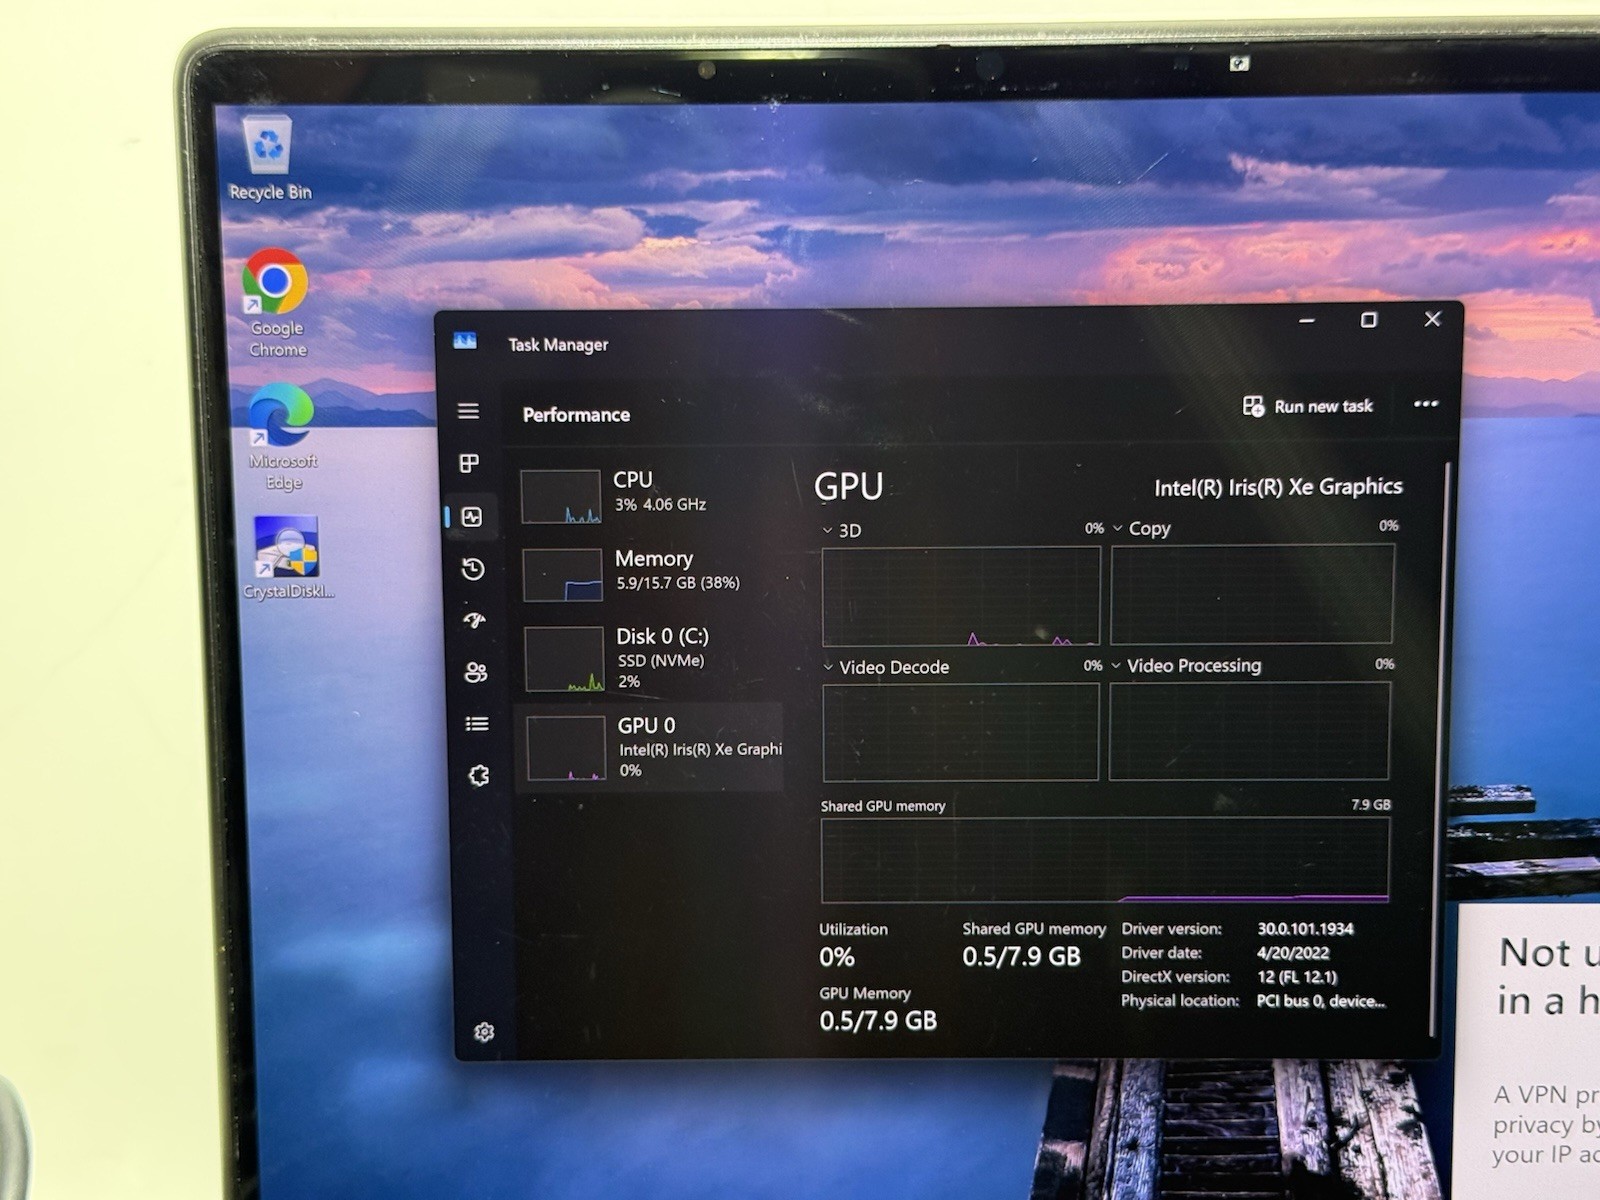Click the Video Processing usage graph
1600x1200 pixels.
(1249, 731)
